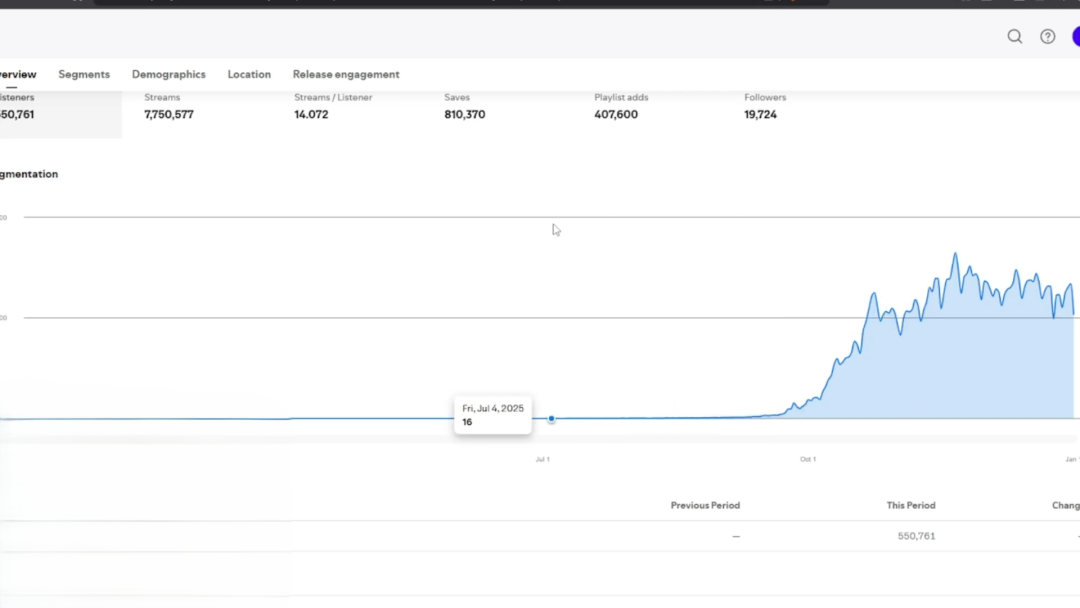1080x608 pixels.
Task: Click the Jul 1 axis label
Action: (542, 459)
